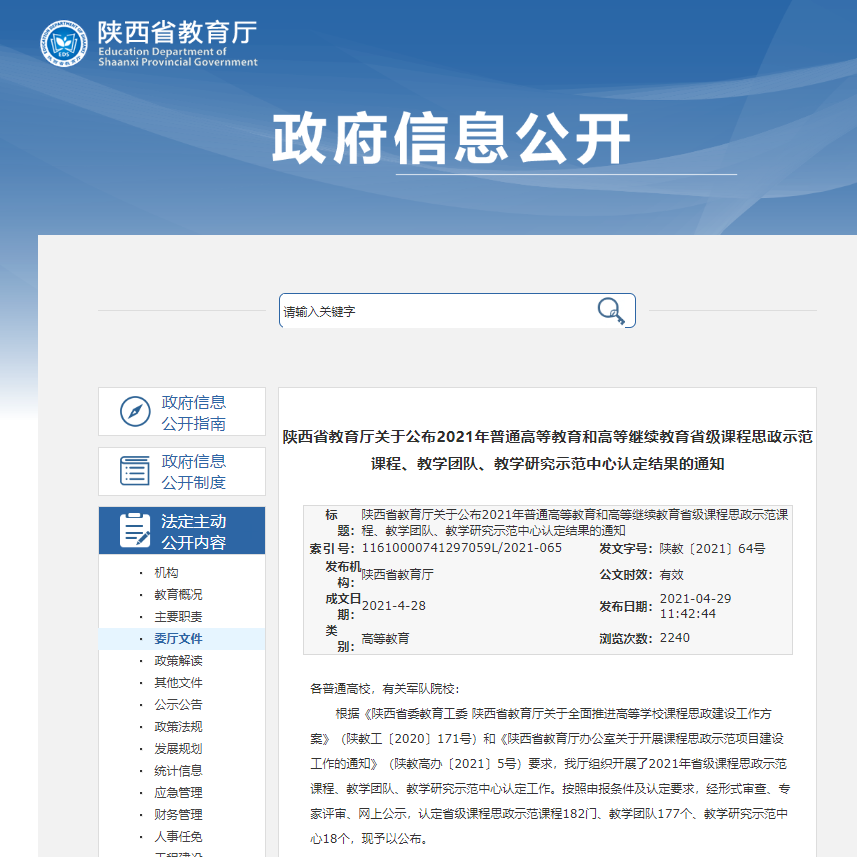Click the clipboard icon for 法定主动公开内容

tap(135, 531)
